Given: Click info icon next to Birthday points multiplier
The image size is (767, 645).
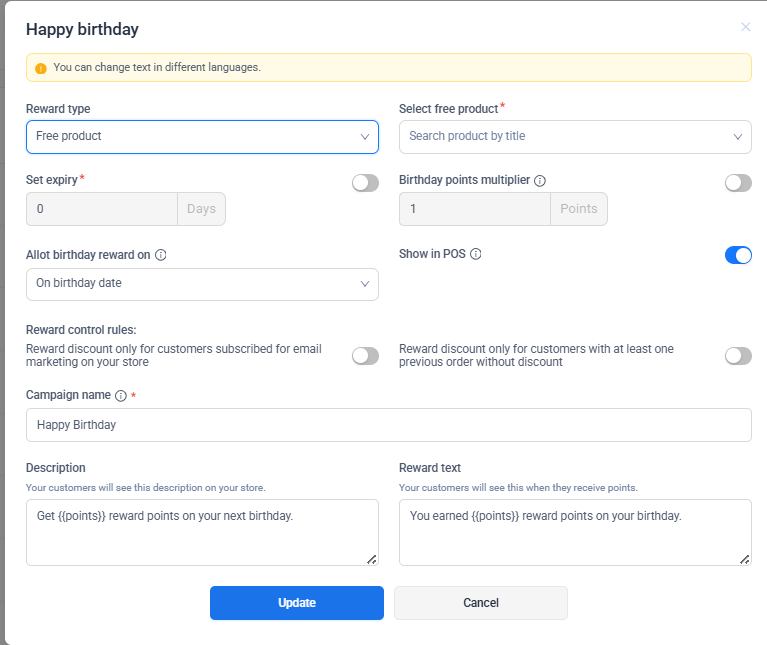Looking at the screenshot, I should tap(540, 181).
